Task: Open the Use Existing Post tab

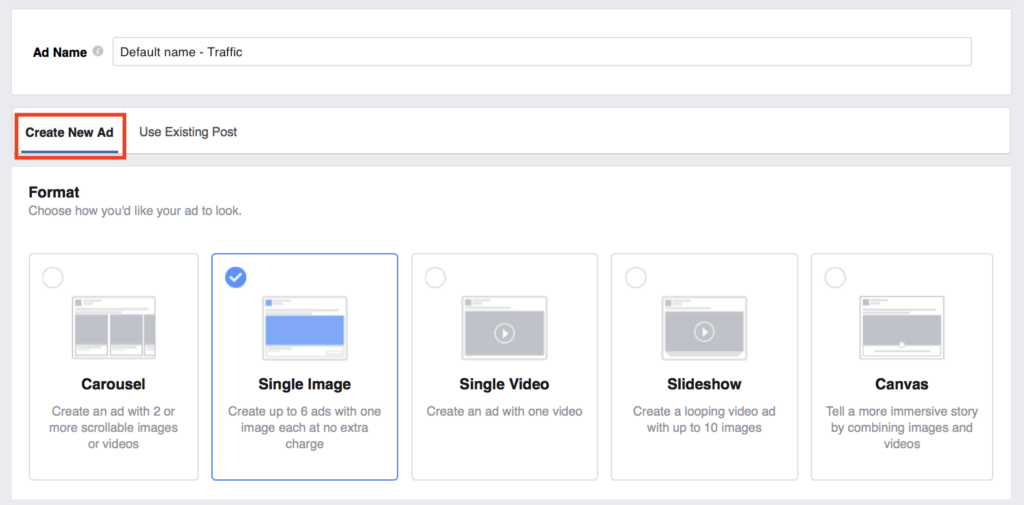Action: pyautogui.click(x=188, y=132)
